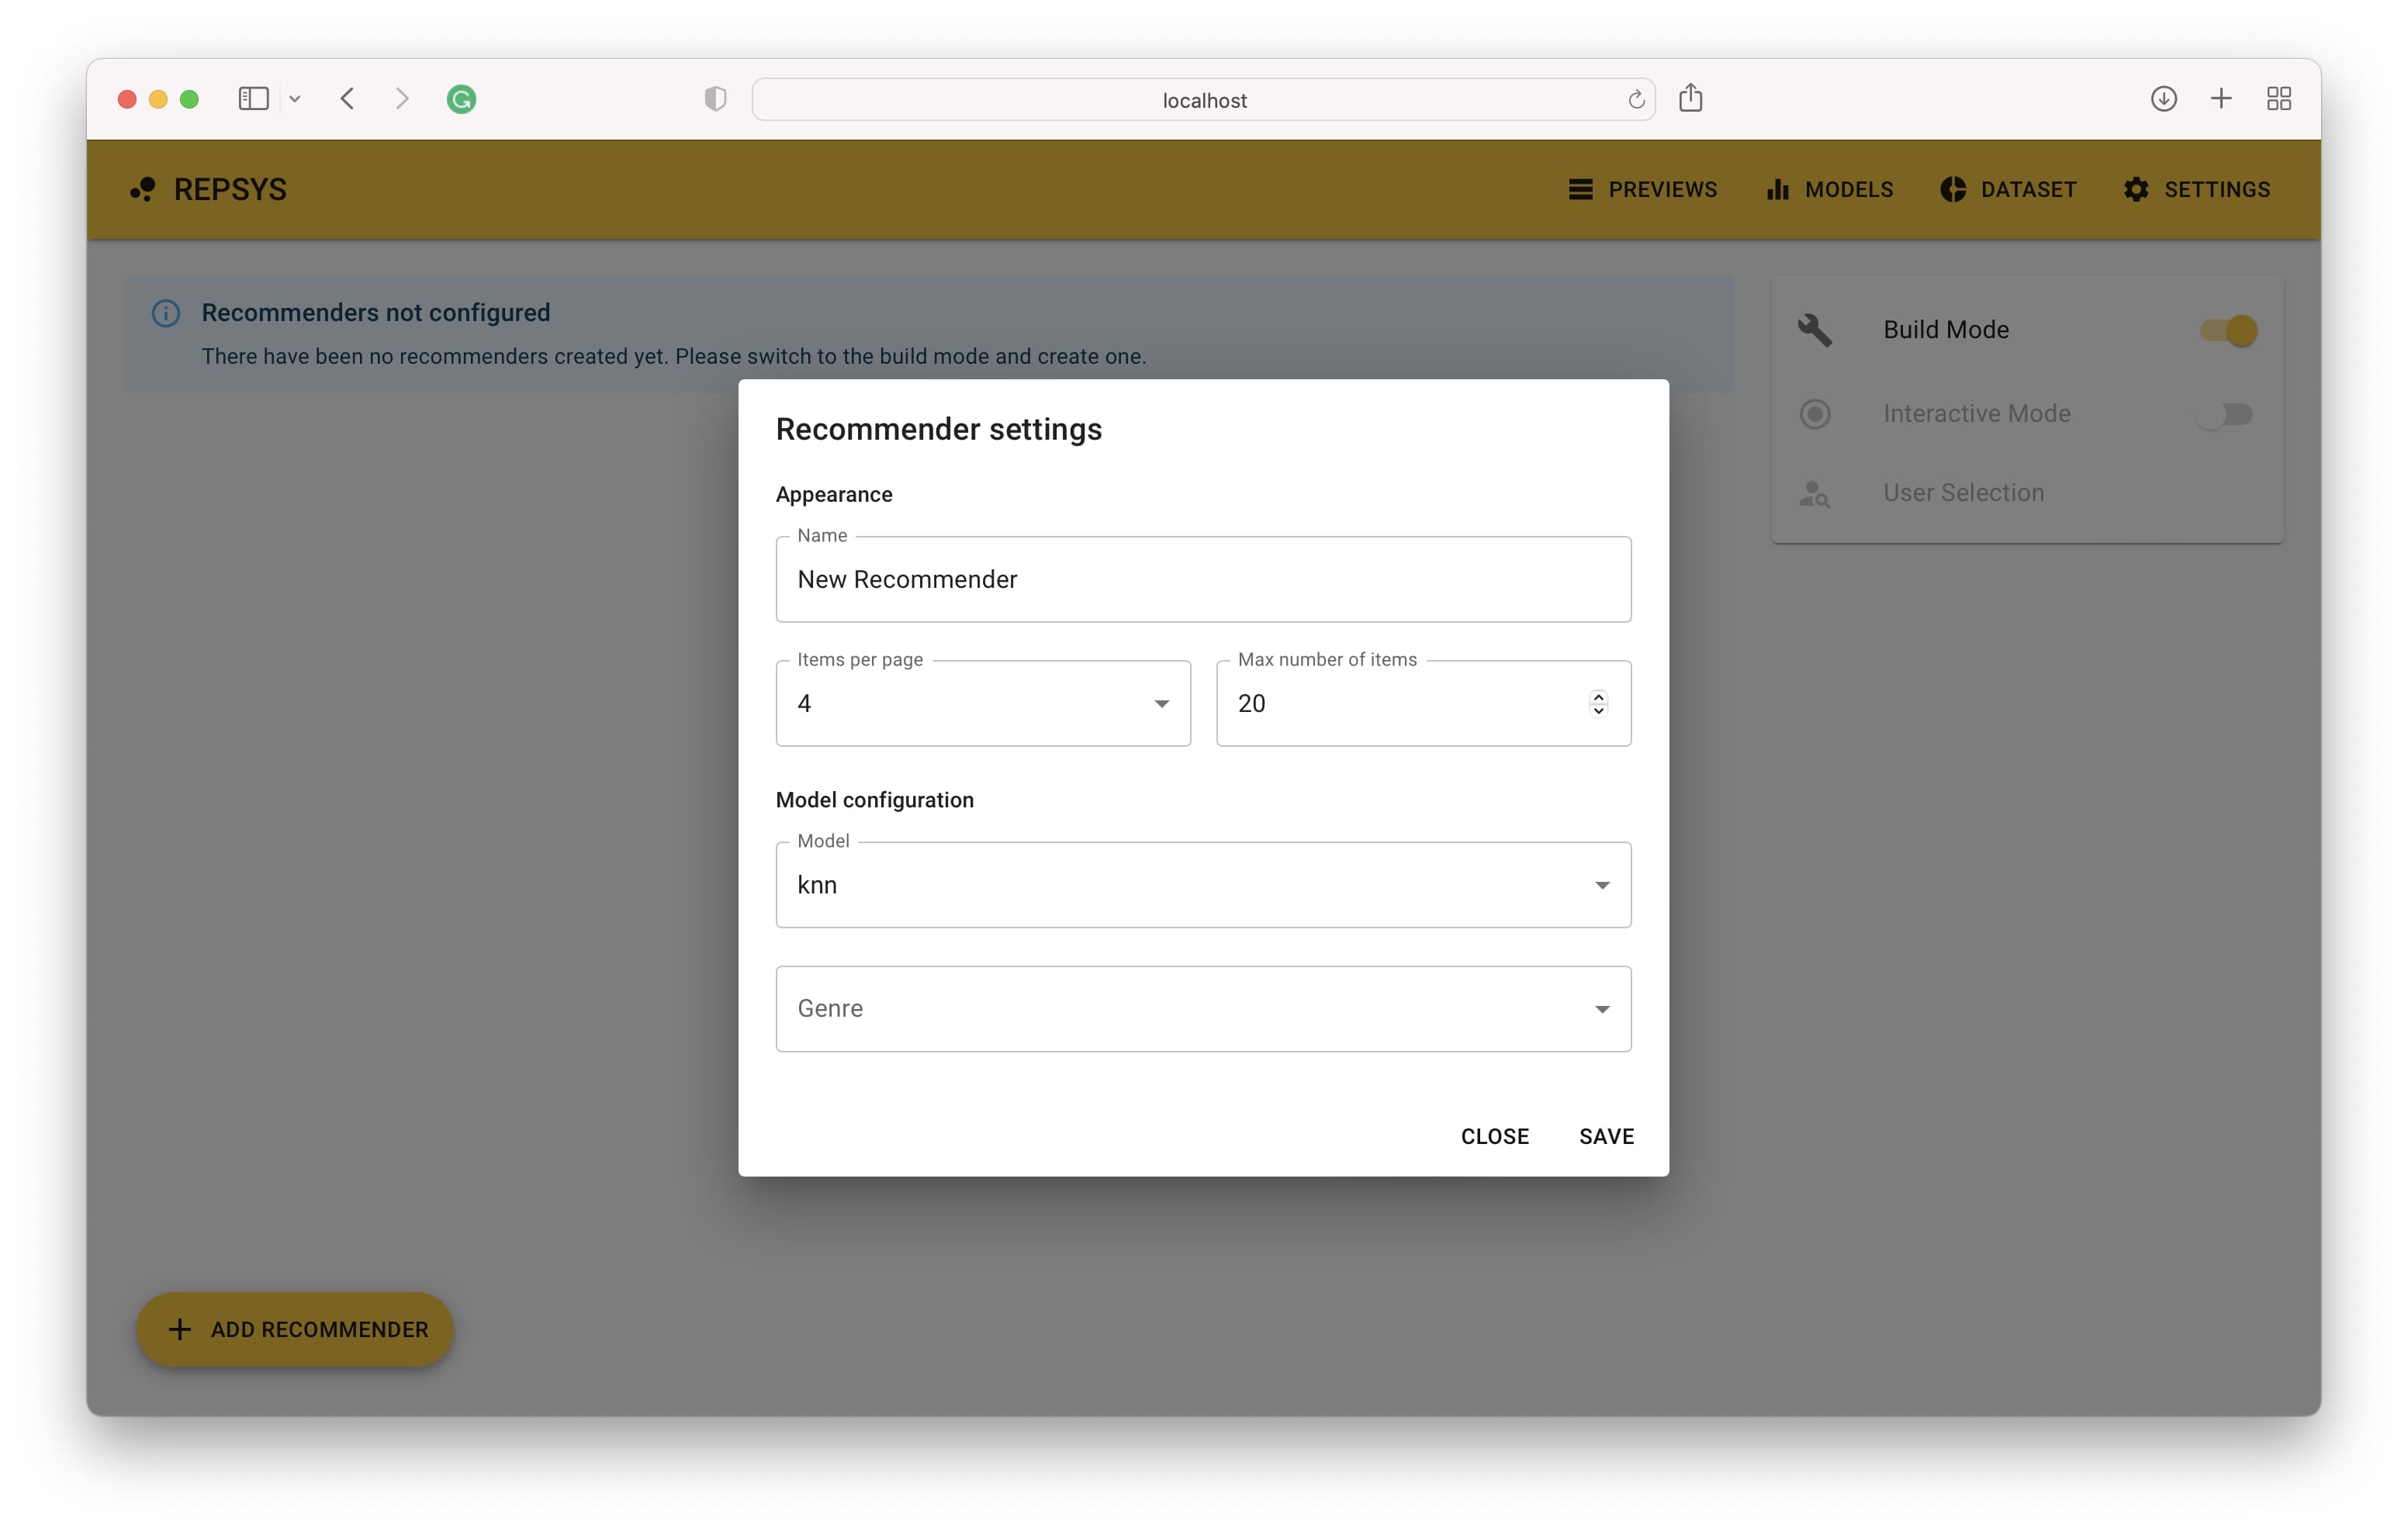2408x1531 pixels.
Task: Click the Repsys logo icon
Action: (143, 189)
